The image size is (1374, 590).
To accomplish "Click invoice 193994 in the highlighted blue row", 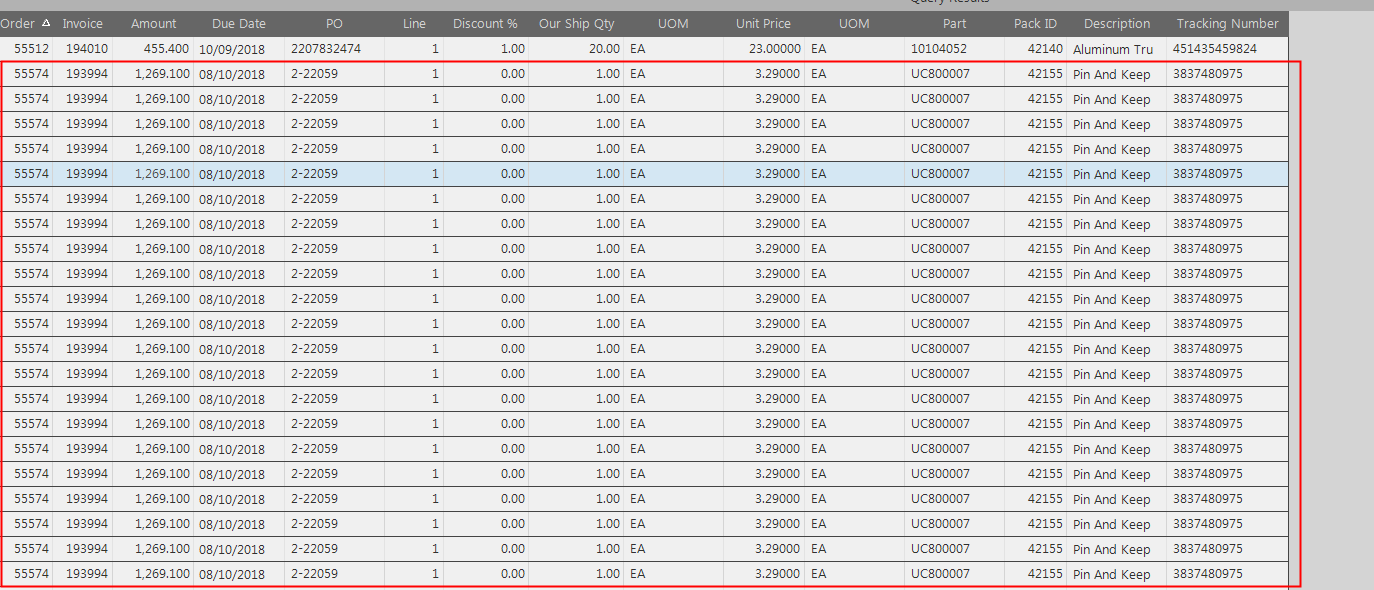I will (87, 174).
